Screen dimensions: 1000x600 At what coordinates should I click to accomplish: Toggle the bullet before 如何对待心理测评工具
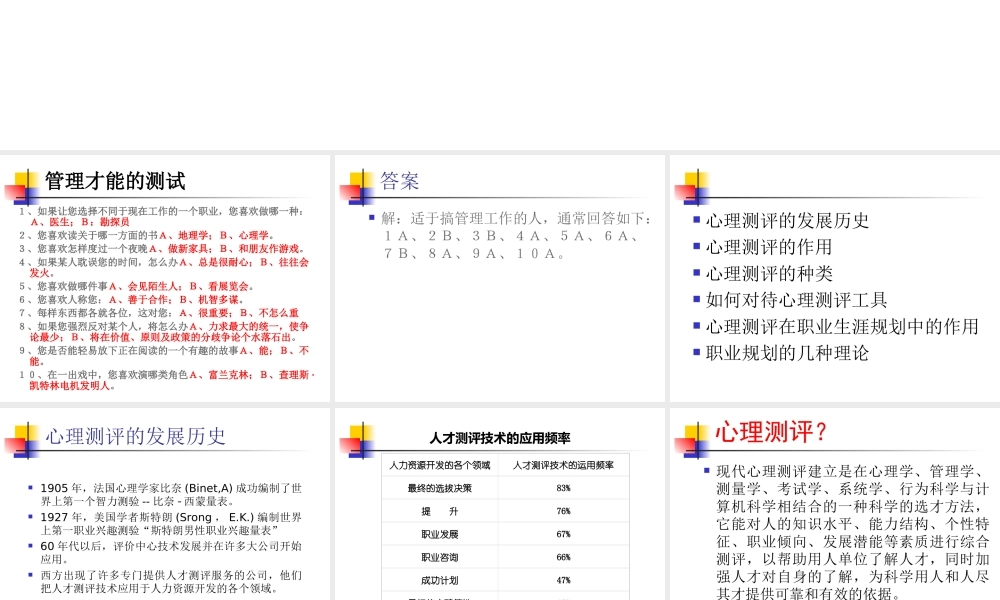(x=695, y=301)
